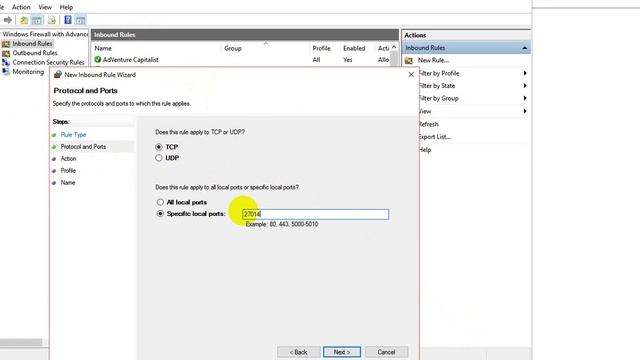
Task: Click Next in the wizard
Action: pos(342,352)
